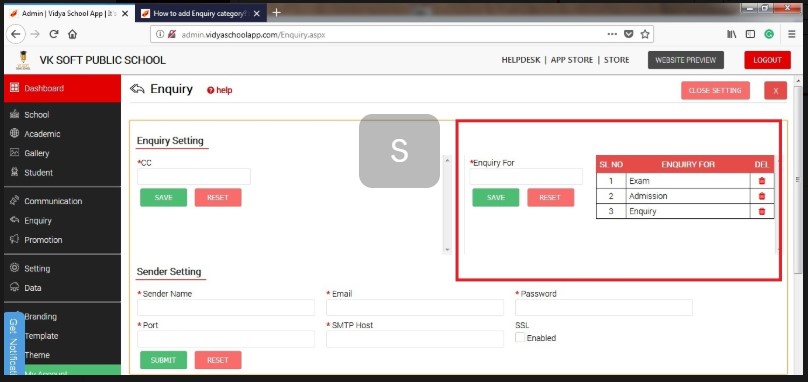Viewport: 808px width, 382px height.
Task: Bookmark this page with the star icon
Action: click(645, 34)
